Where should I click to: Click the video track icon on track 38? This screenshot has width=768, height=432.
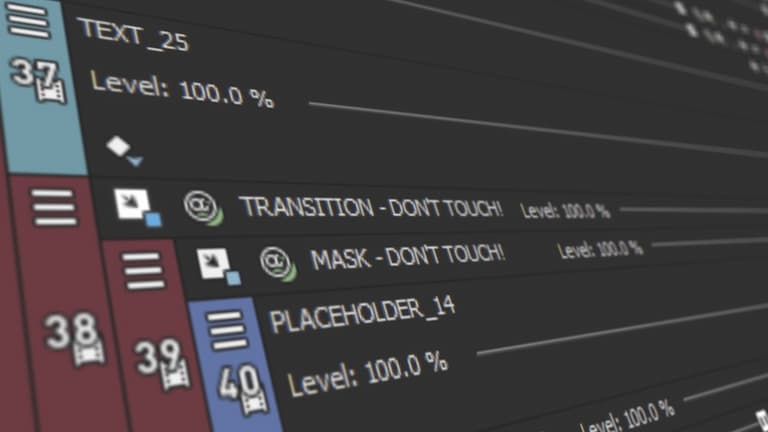tap(89, 351)
